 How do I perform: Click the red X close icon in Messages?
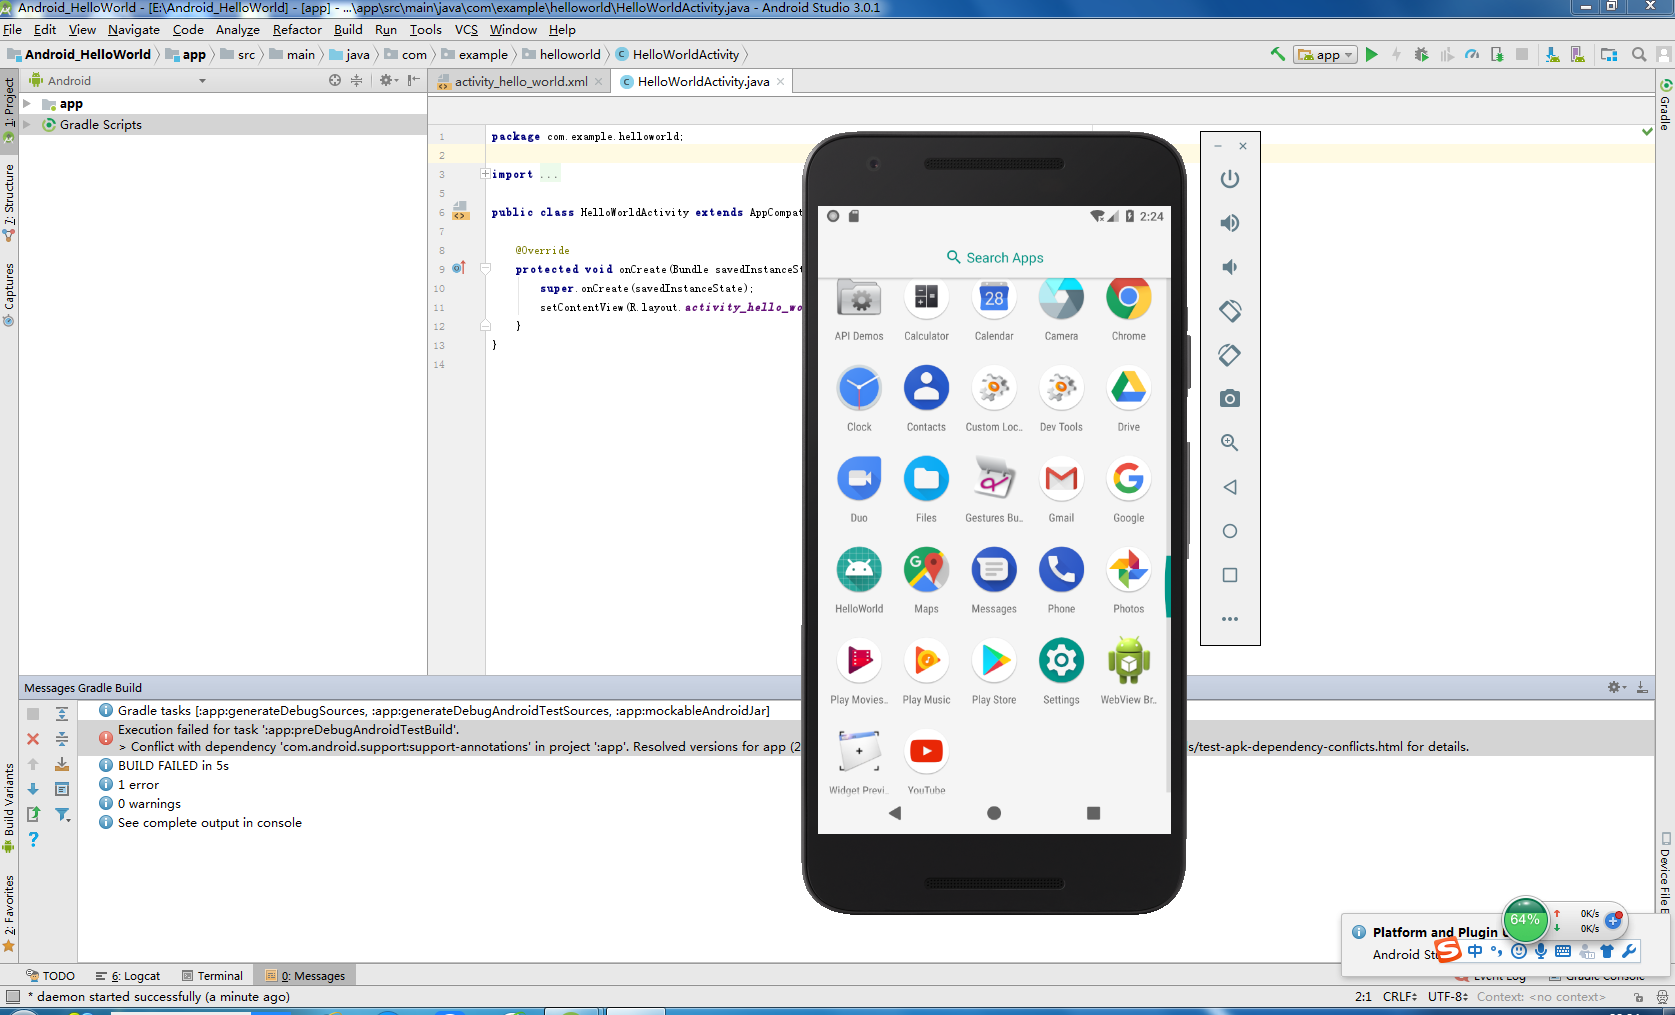[33, 739]
